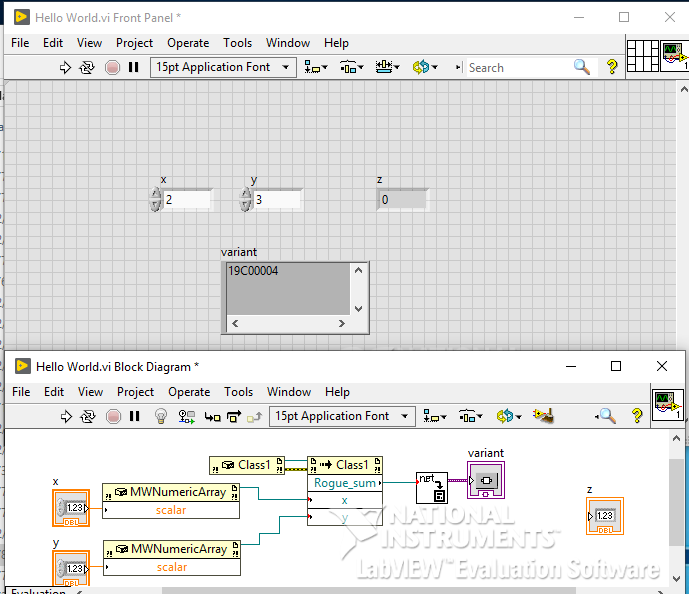Open Front Panel Help menu
Viewport: 689px width, 594px height.
click(x=336, y=43)
